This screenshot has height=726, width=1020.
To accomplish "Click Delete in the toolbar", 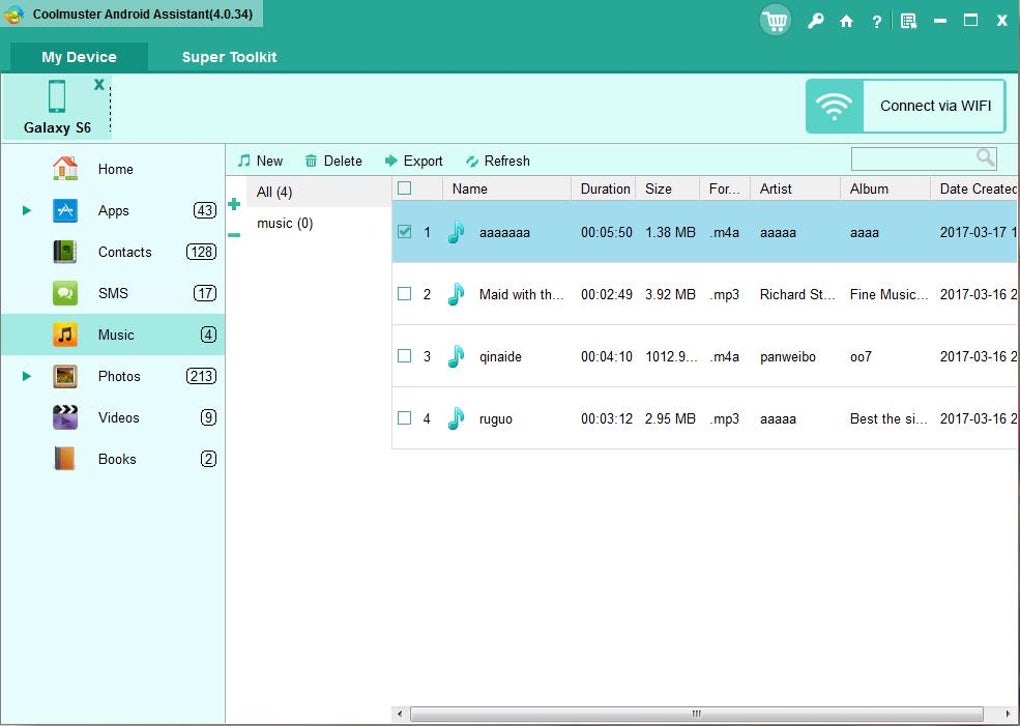I will point(334,161).
